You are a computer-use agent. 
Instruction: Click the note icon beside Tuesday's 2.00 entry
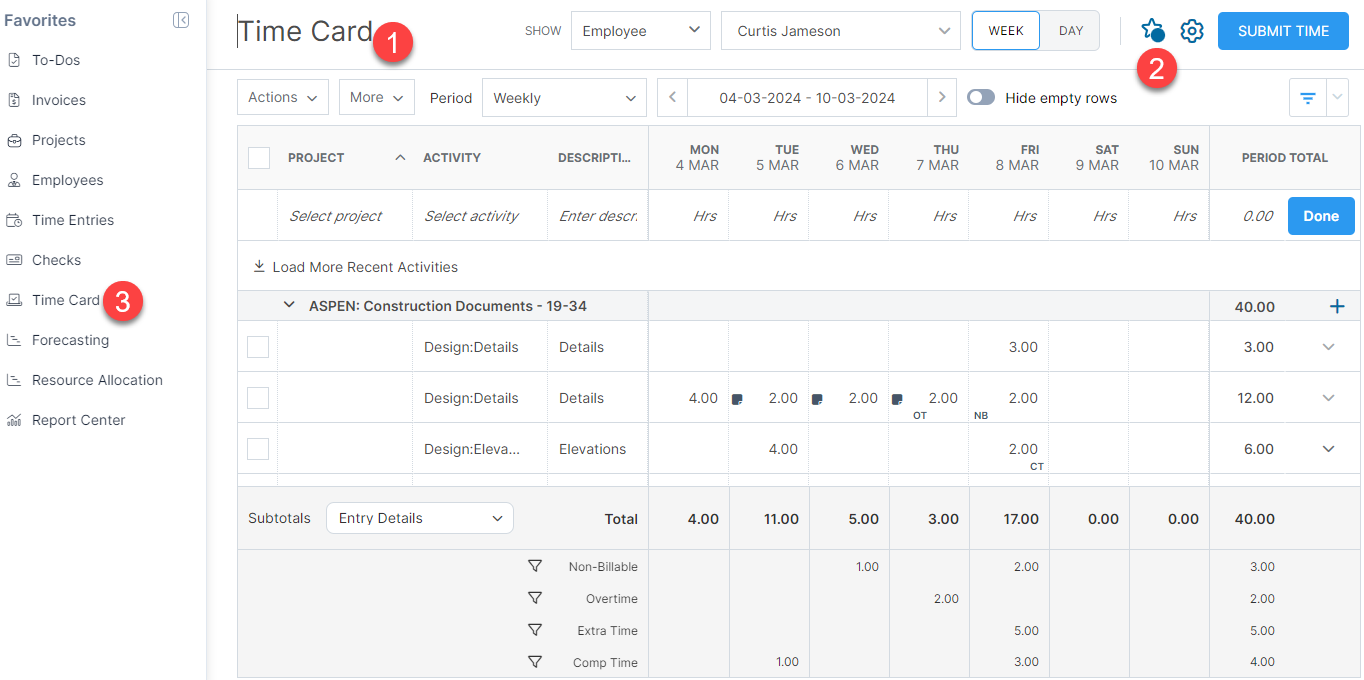[x=738, y=397]
